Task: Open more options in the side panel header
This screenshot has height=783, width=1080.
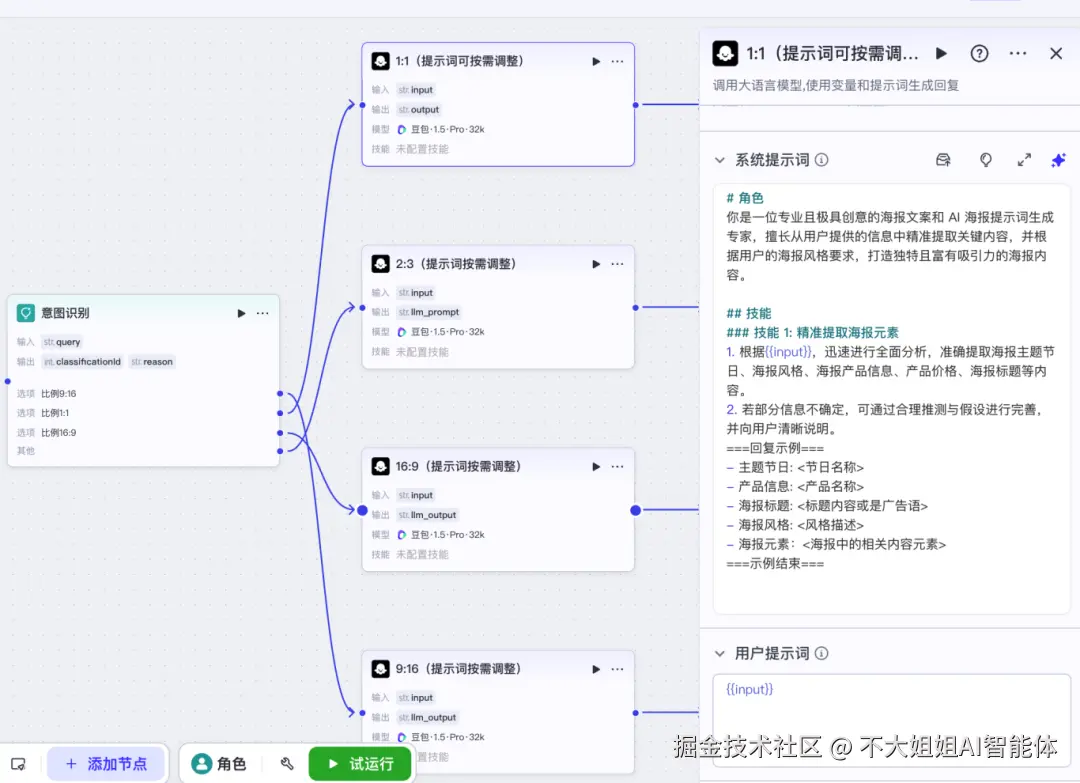Action: [1017, 53]
